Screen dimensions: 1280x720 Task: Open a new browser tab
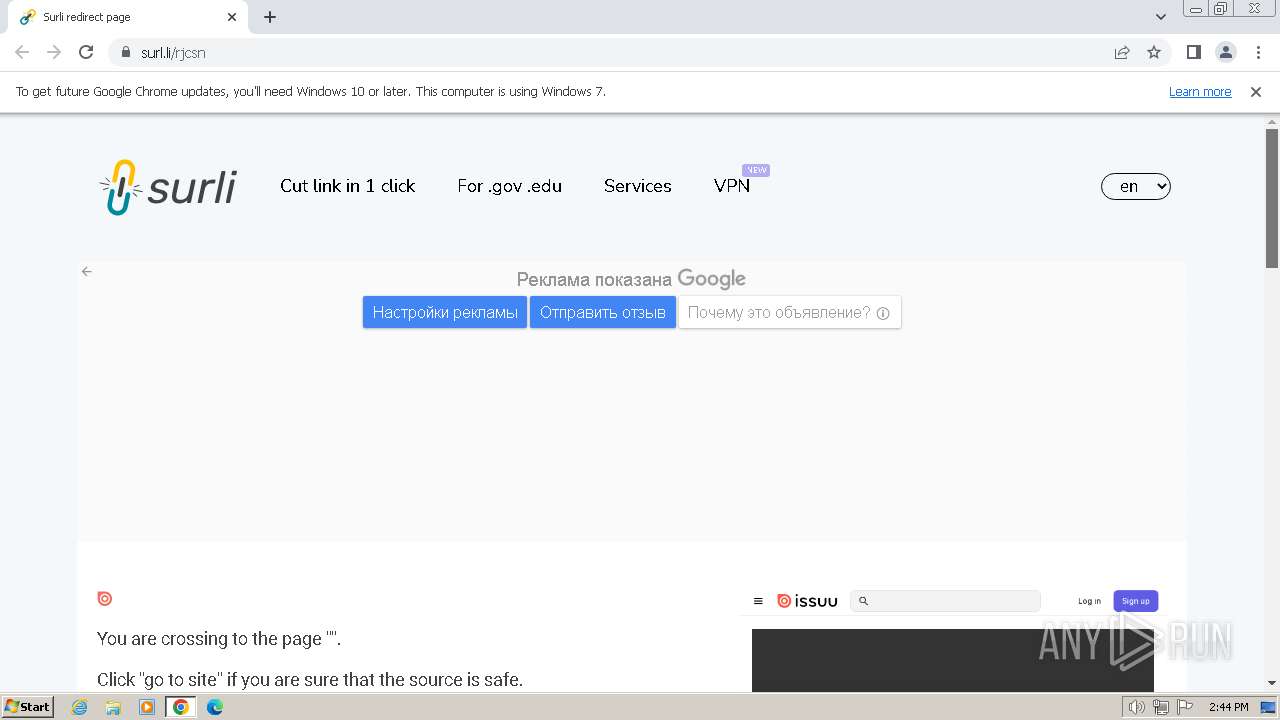(270, 17)
